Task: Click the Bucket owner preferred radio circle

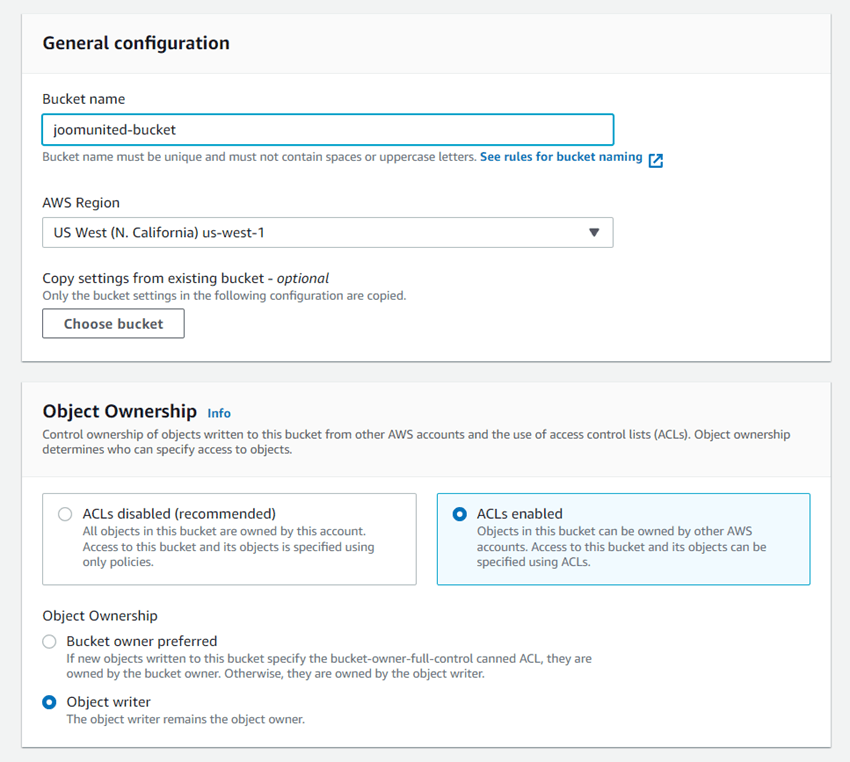Action: tap(49, 641)
